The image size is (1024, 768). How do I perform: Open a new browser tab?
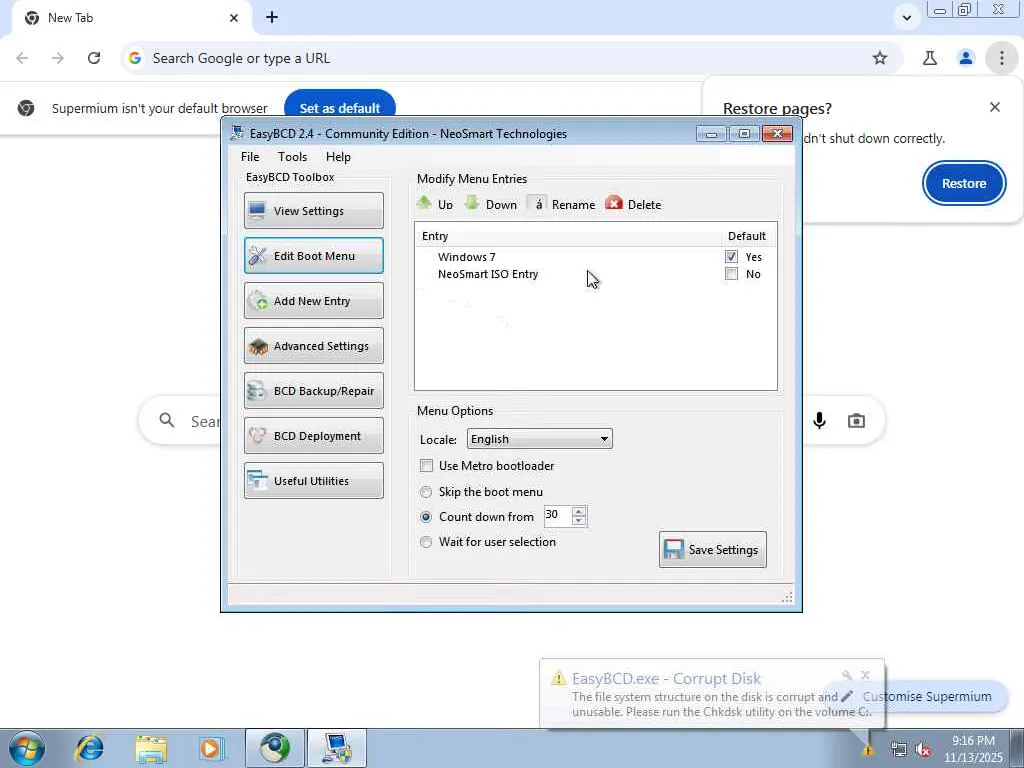pyautogui.click(x=272, y=18)
